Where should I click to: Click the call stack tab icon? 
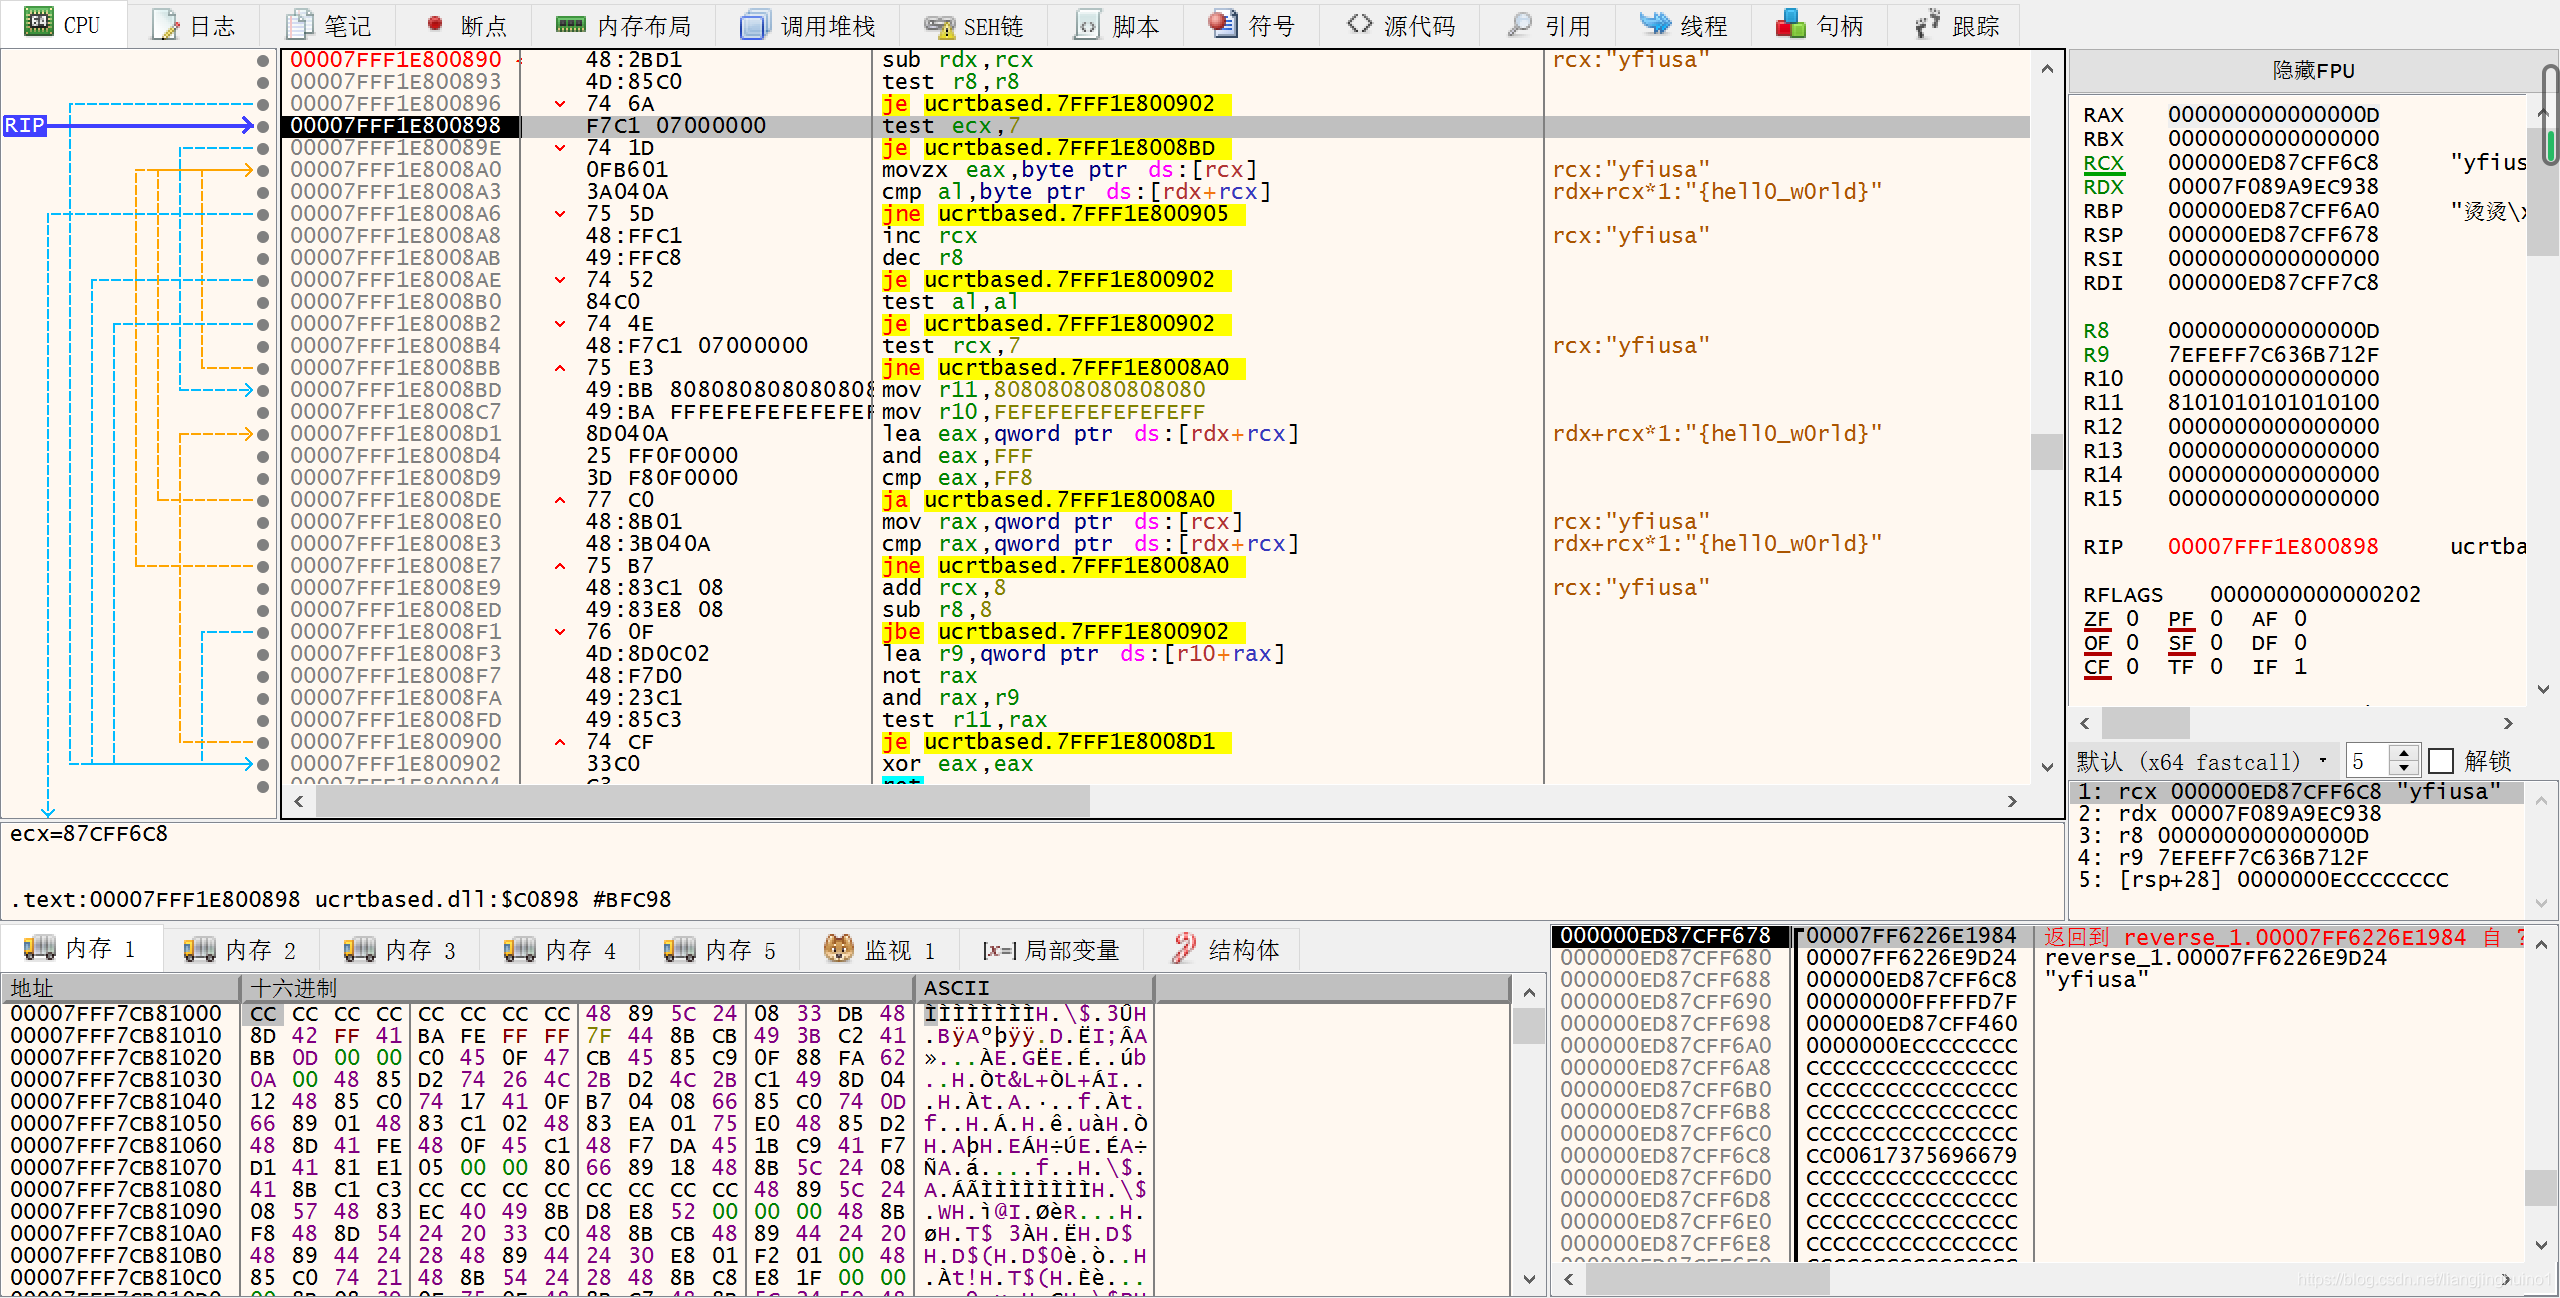(755, 24)
